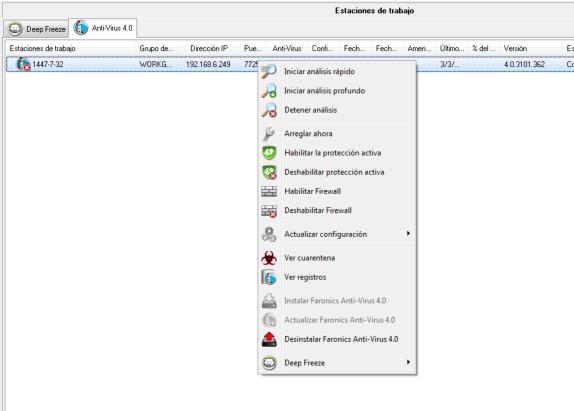Sort by % del ... column header
574x411 pixels.
pos(484,48)
